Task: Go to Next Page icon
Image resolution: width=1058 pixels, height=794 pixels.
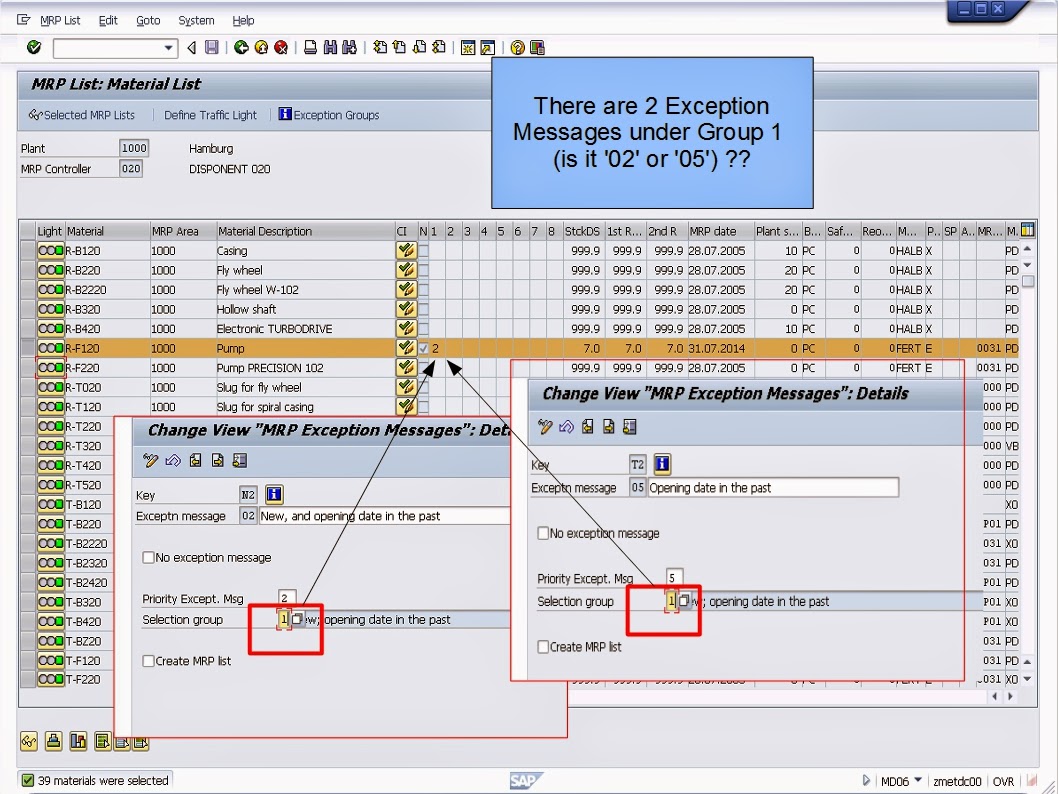Action: click(419, 47)
